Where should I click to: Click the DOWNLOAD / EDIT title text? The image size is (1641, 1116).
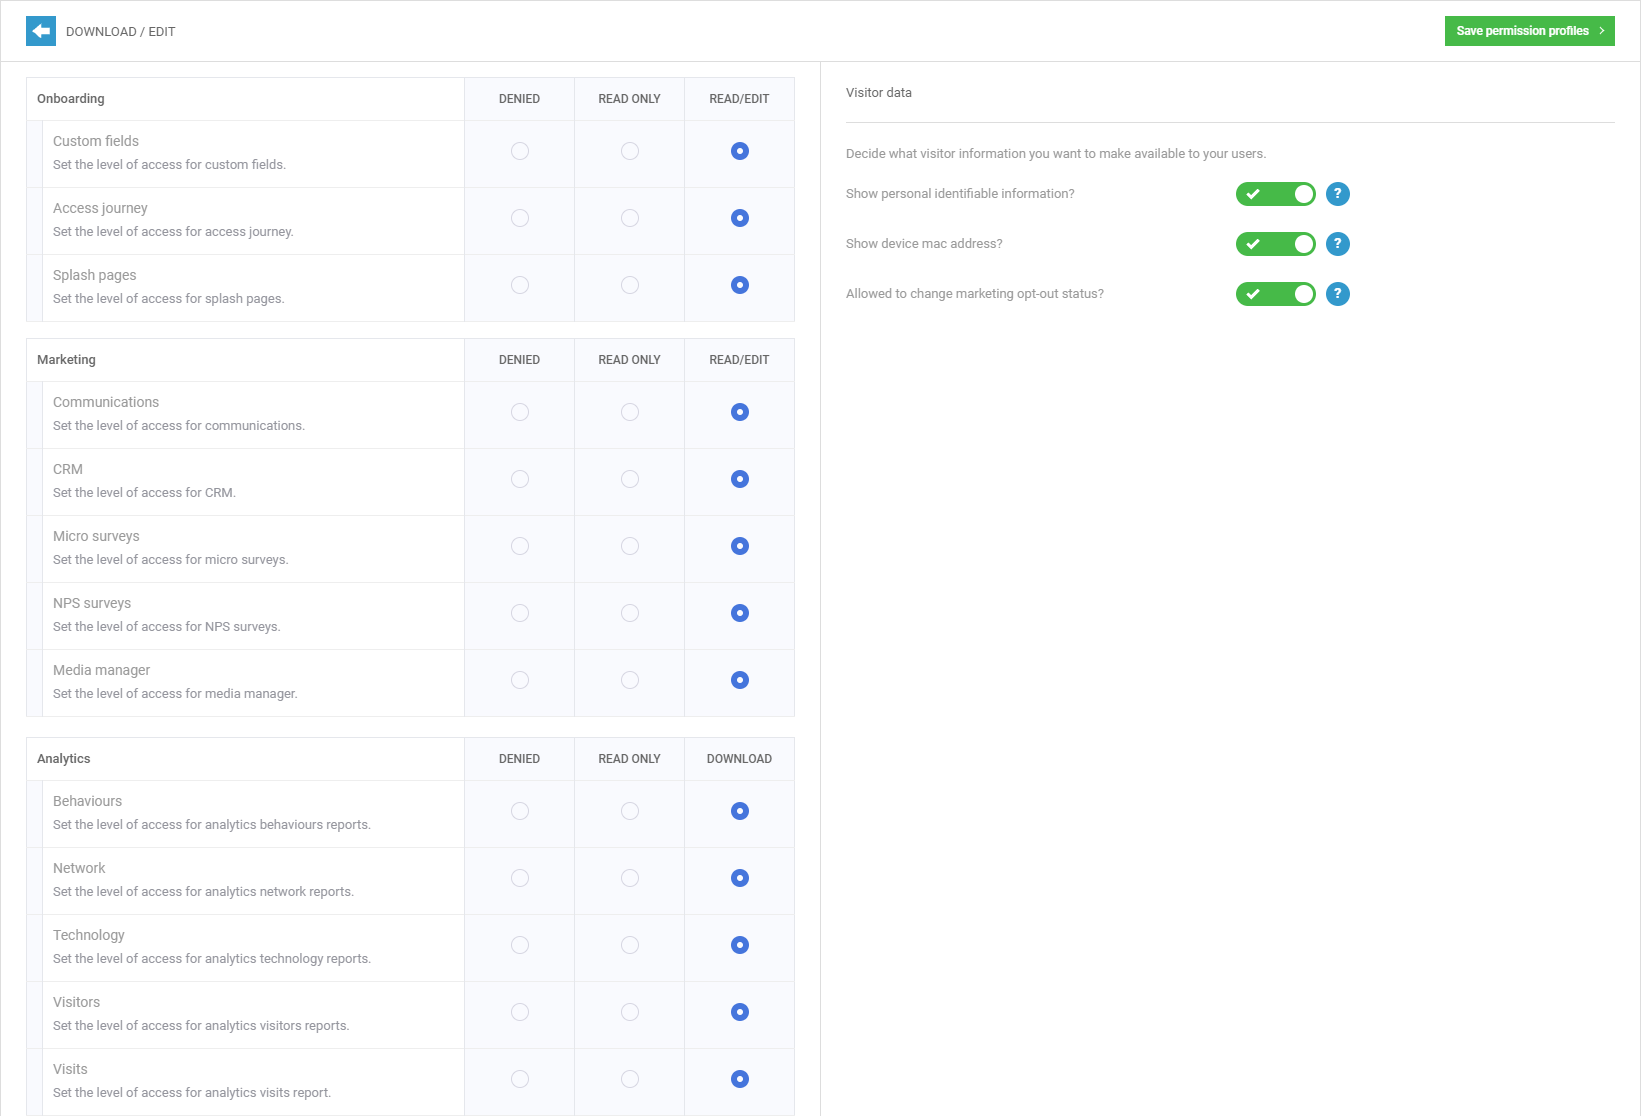121,32
